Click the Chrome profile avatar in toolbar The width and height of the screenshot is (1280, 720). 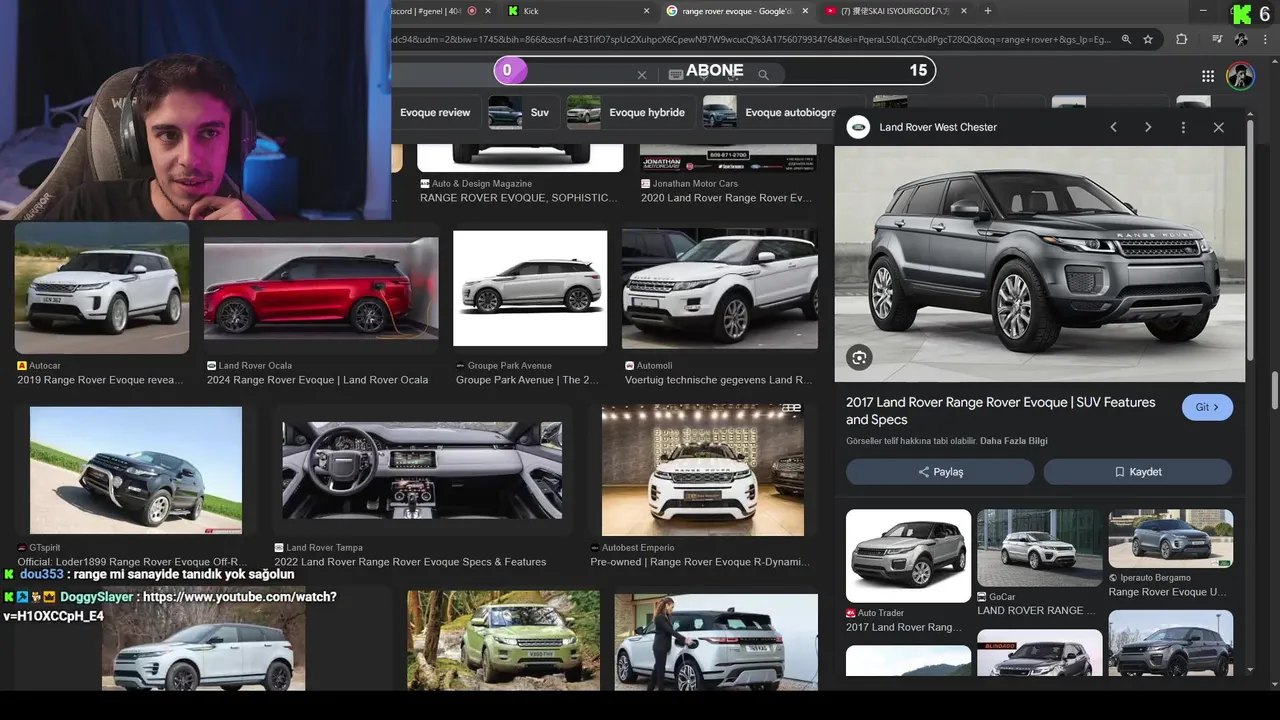[x=1241, y=39]
